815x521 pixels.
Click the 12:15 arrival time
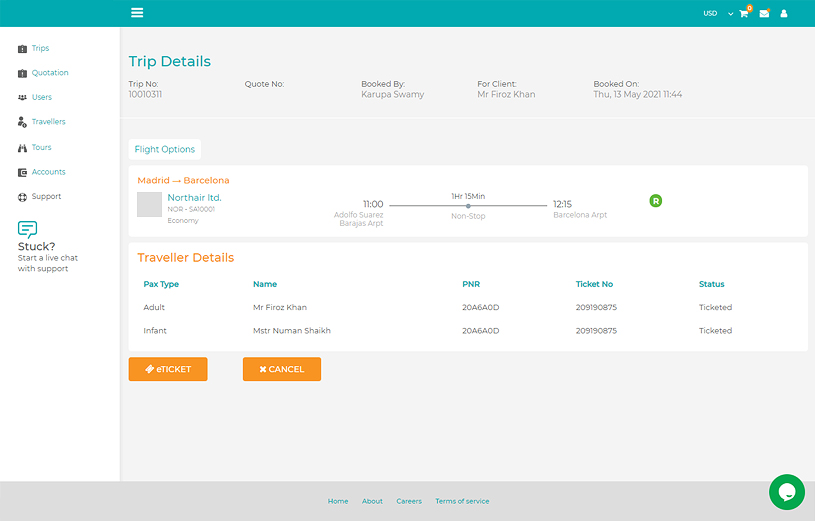point(562,204)
